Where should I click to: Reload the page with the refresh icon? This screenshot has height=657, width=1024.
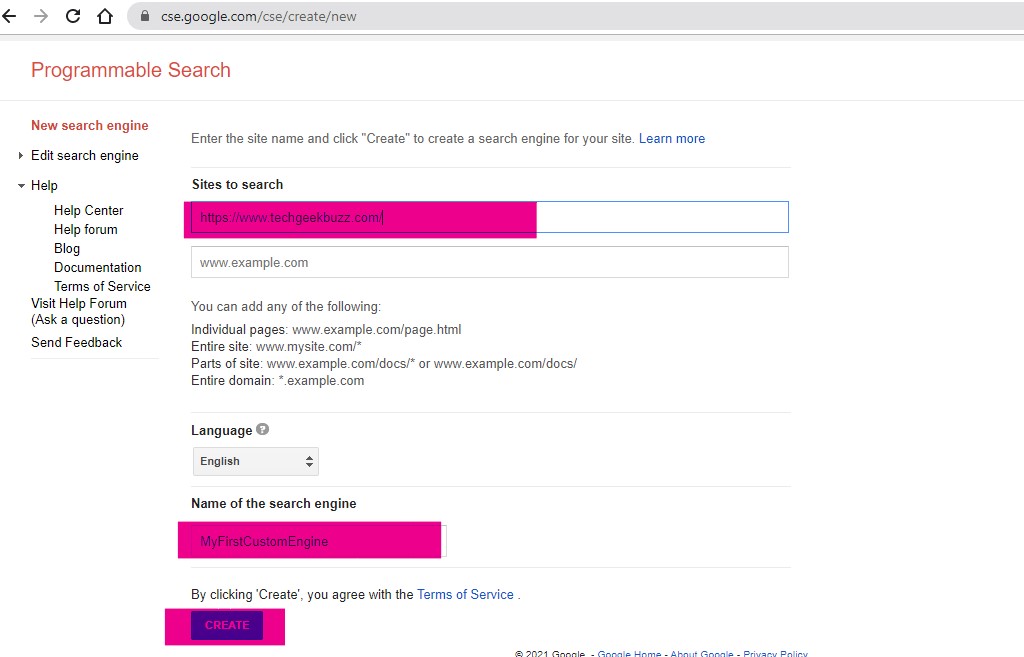73,16
